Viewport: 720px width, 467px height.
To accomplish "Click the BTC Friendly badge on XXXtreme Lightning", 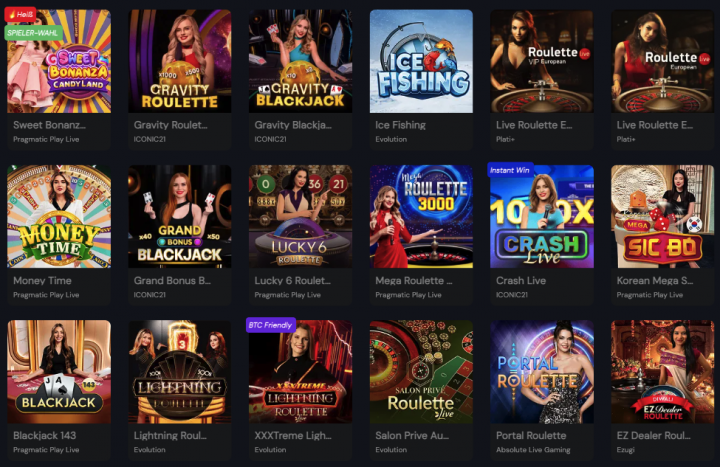I will (270, 325).
